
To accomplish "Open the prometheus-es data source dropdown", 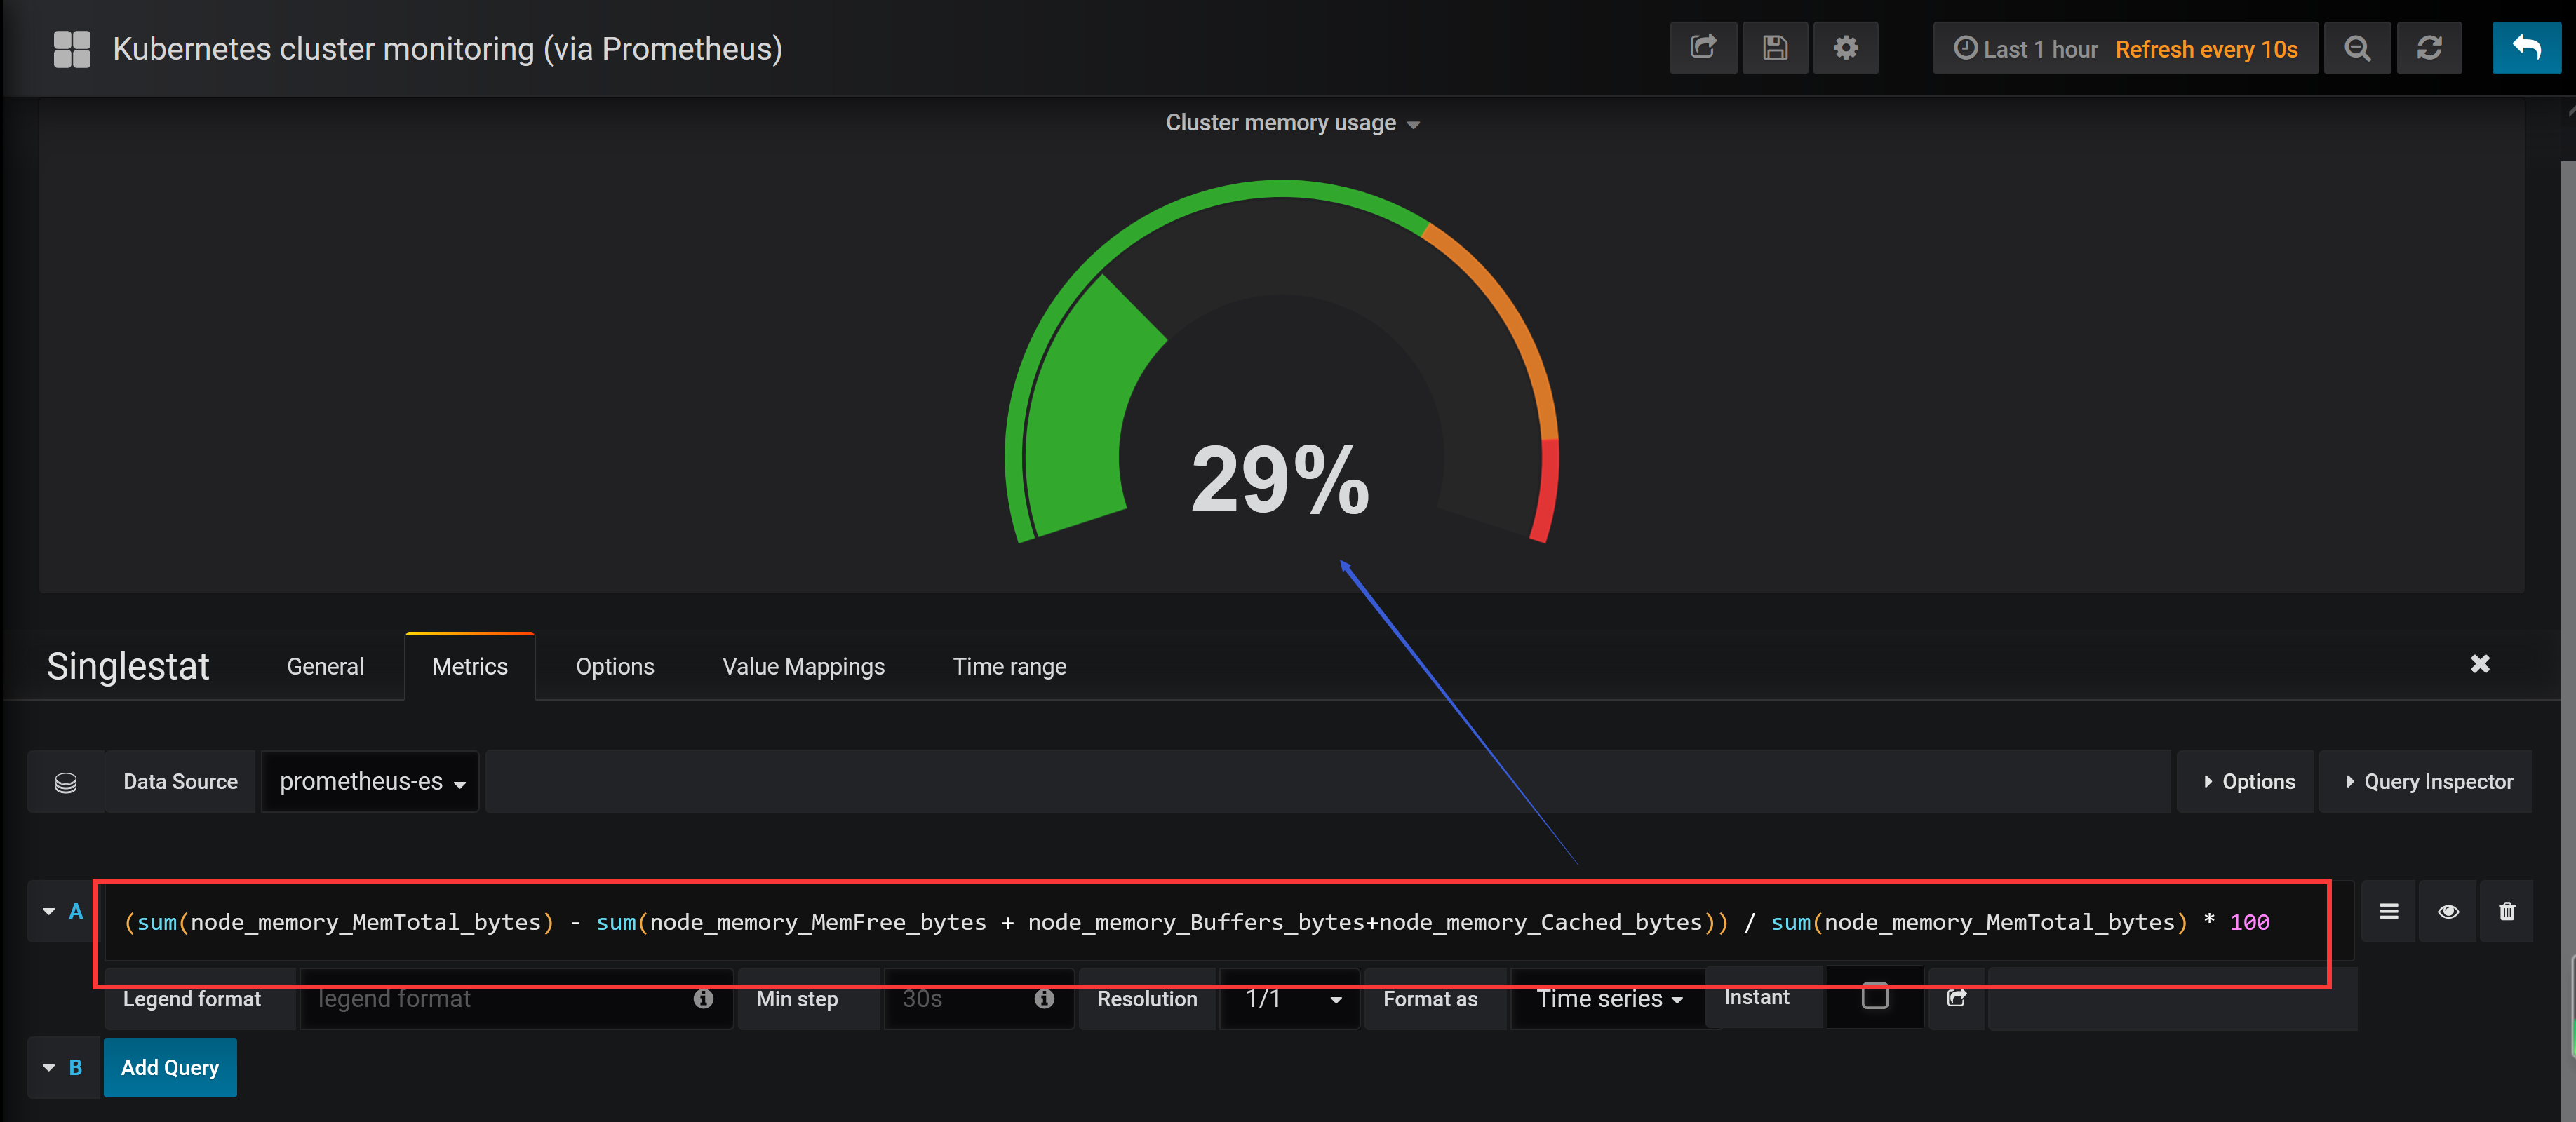I will [371, 782].
